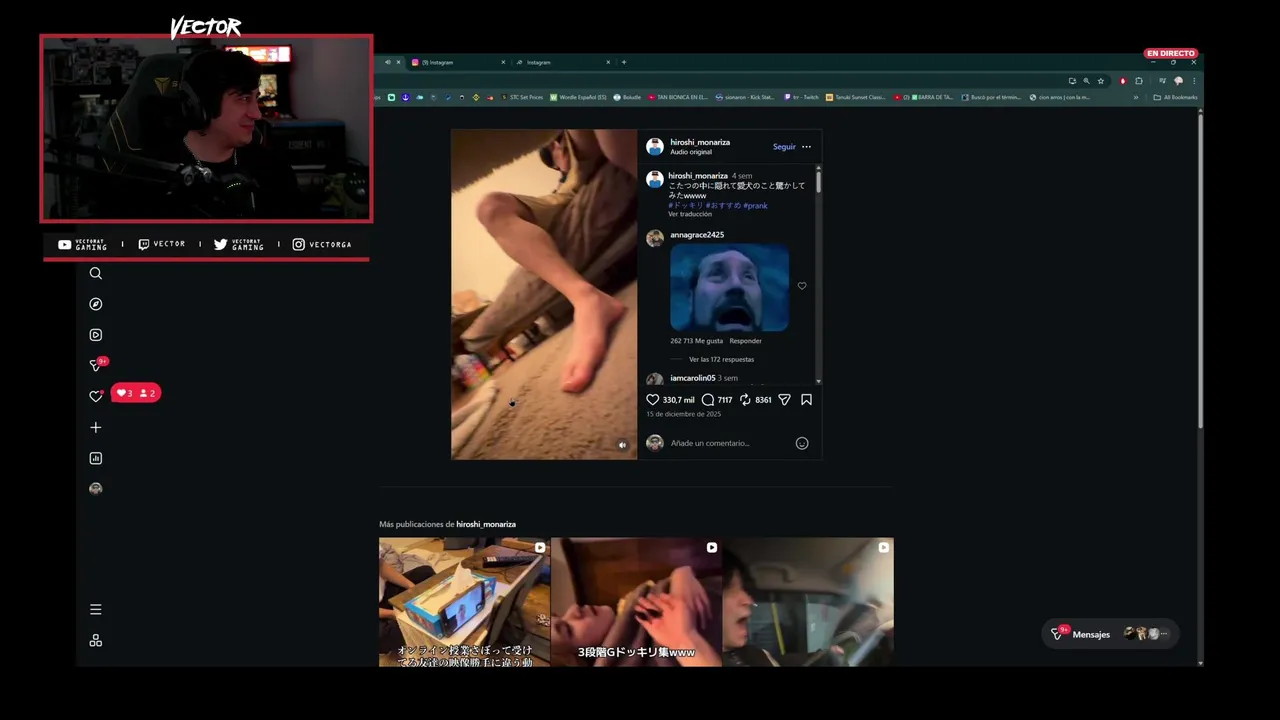Open hiroshi_monariza profile from post header
The width and height of the screenshot is (1280, 720).
[700, 142]
